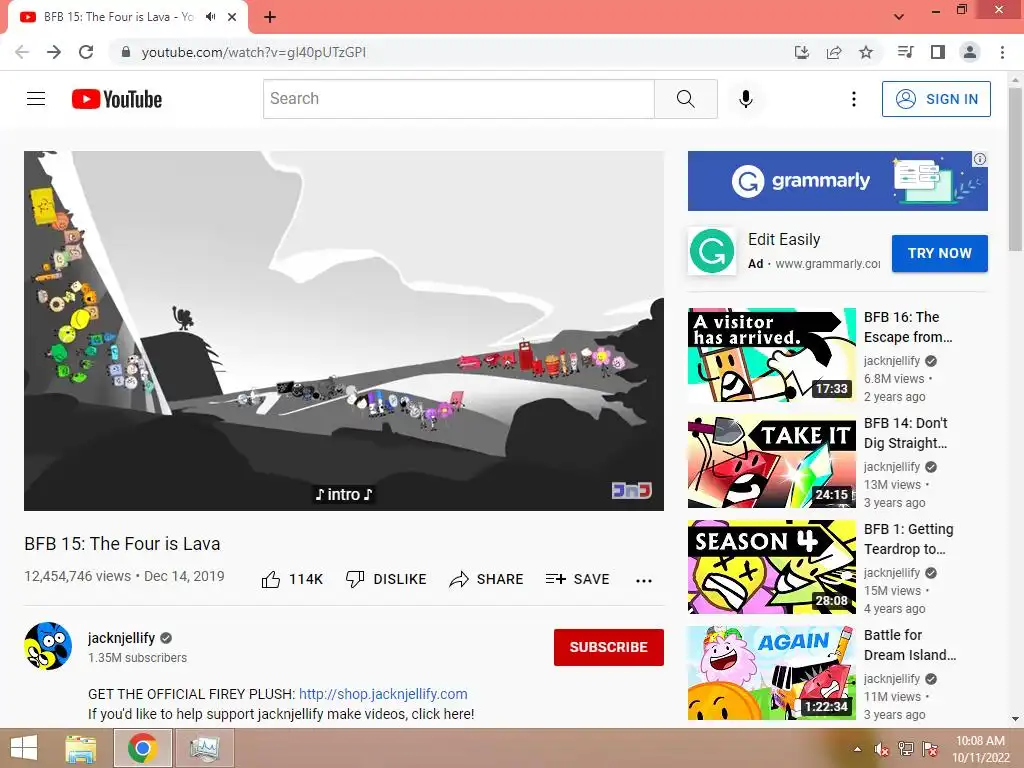Open BFB 1 Getting Teardrop thumbnail

[771, 567]
